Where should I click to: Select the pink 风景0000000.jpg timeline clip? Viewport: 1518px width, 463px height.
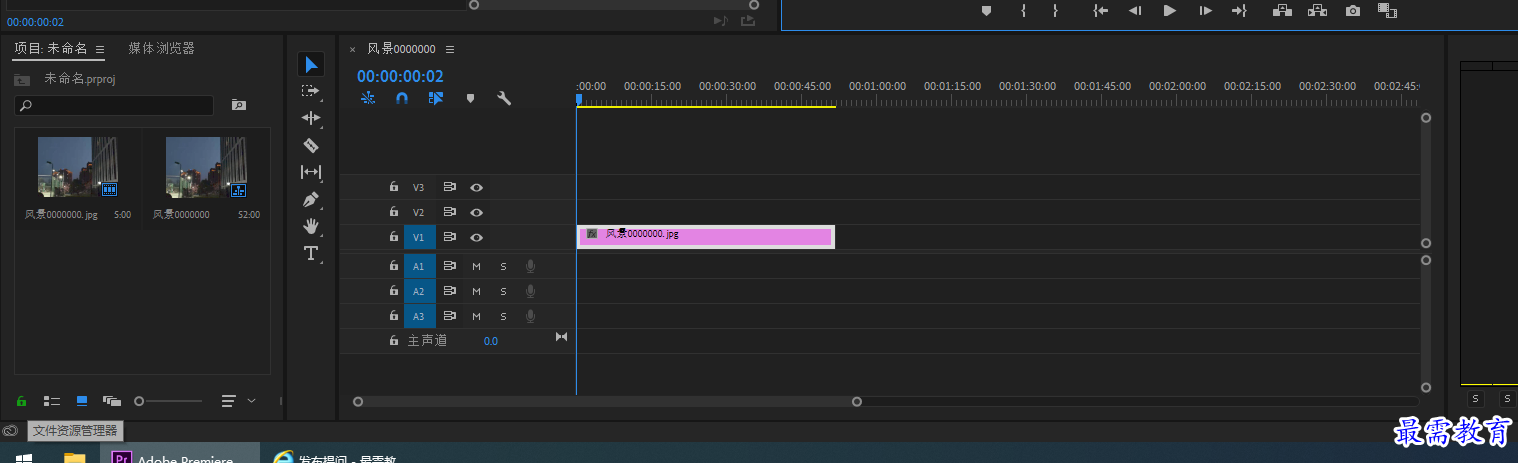[x=706, y=236]
